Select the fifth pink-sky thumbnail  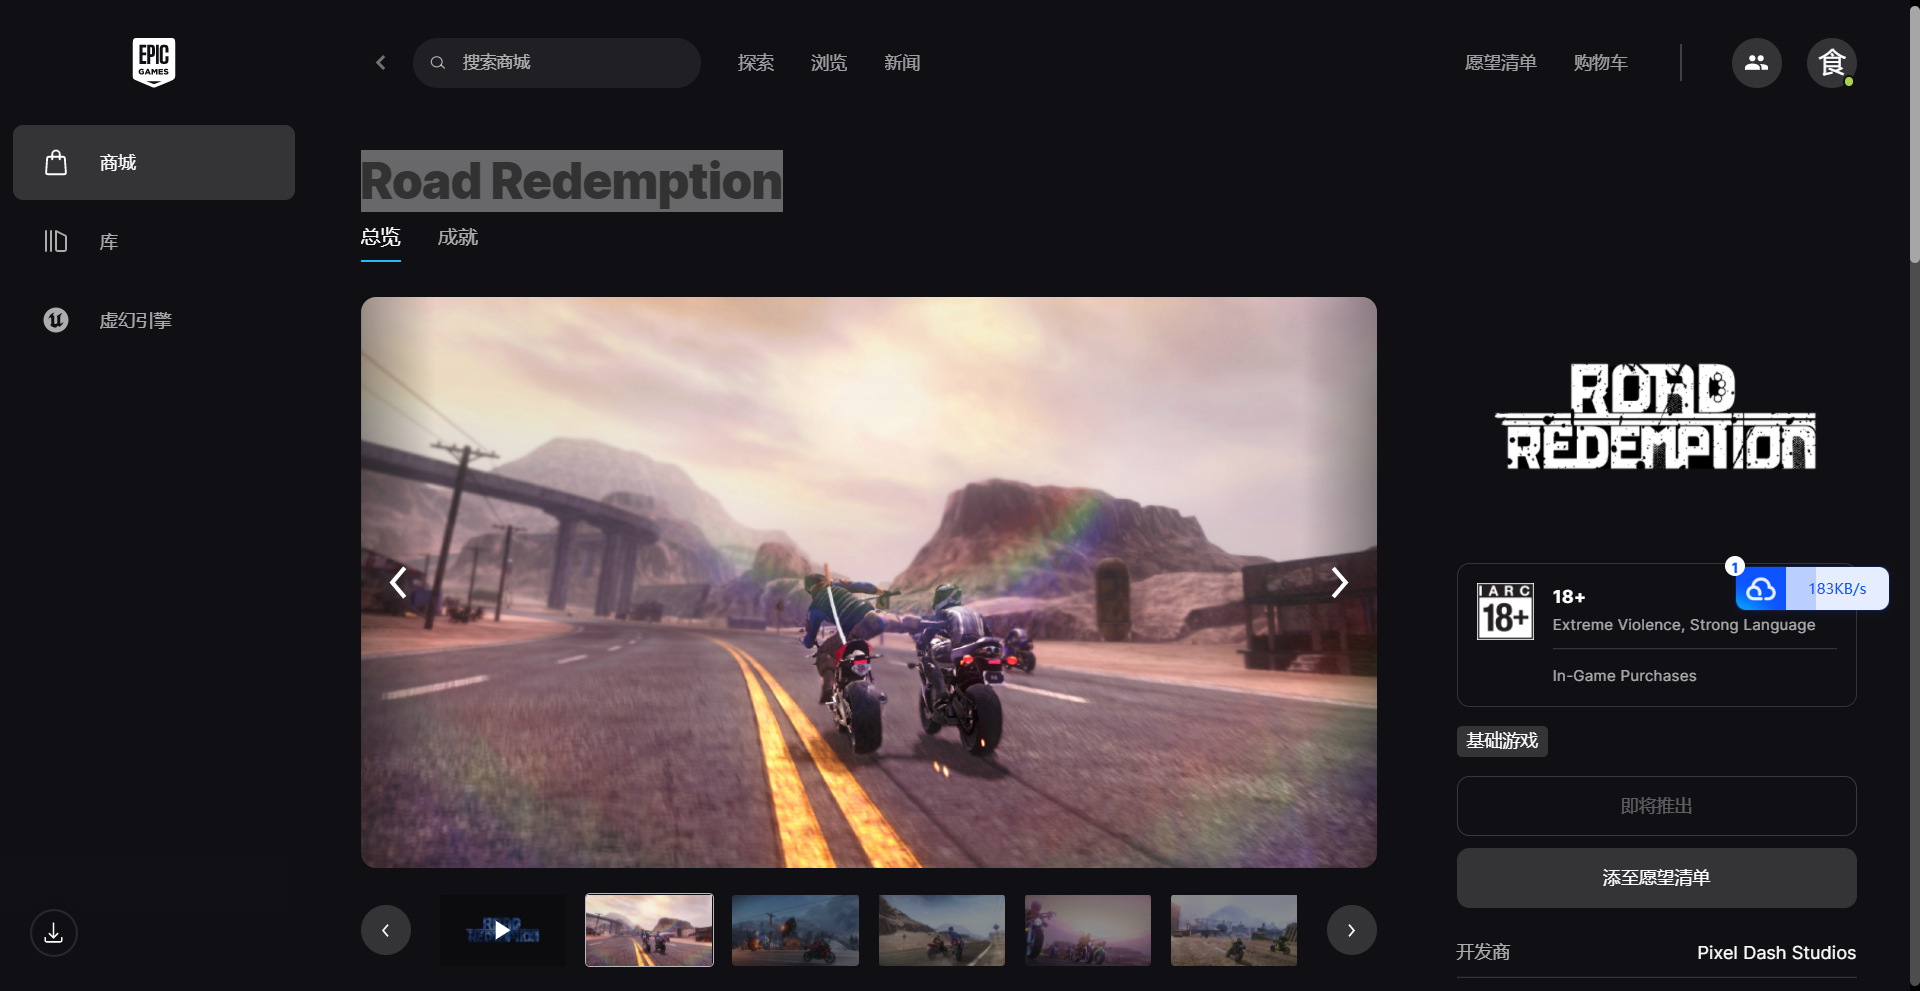coord(1088,930)
